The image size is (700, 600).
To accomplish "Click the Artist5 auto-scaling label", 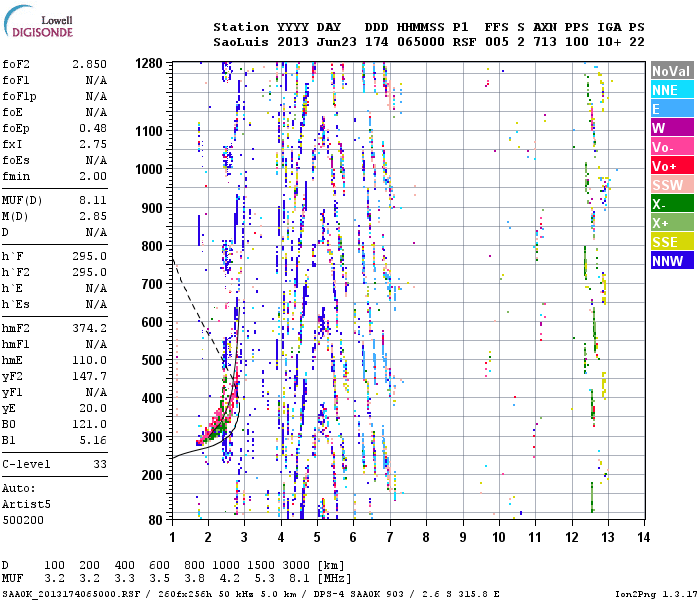I will pos(26,504).
